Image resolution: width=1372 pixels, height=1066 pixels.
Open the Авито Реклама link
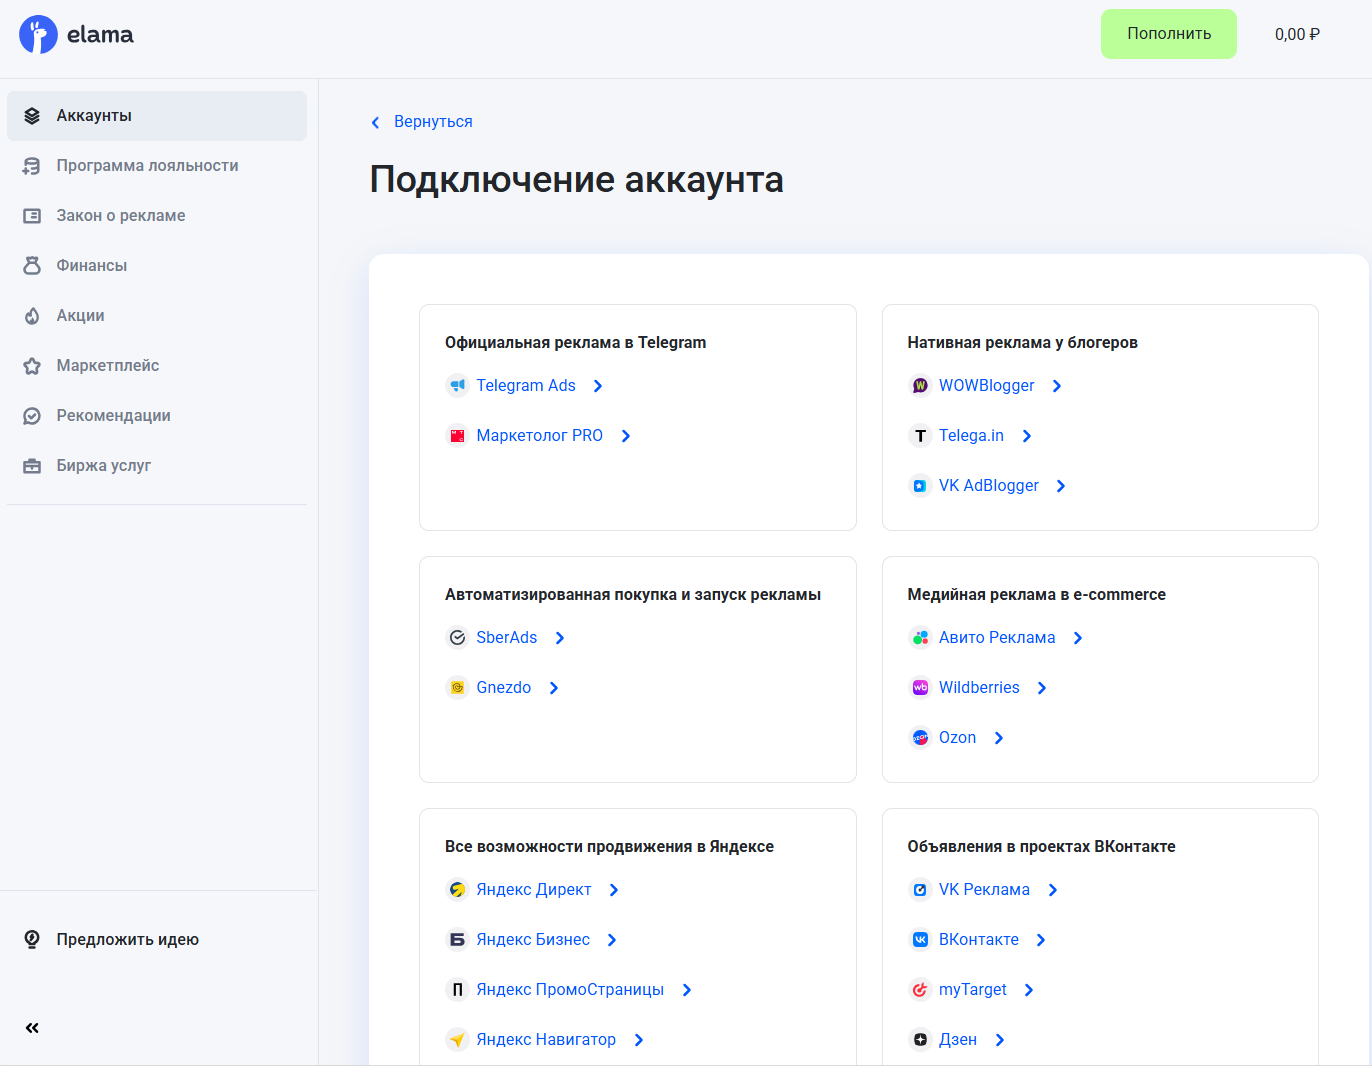996,637
